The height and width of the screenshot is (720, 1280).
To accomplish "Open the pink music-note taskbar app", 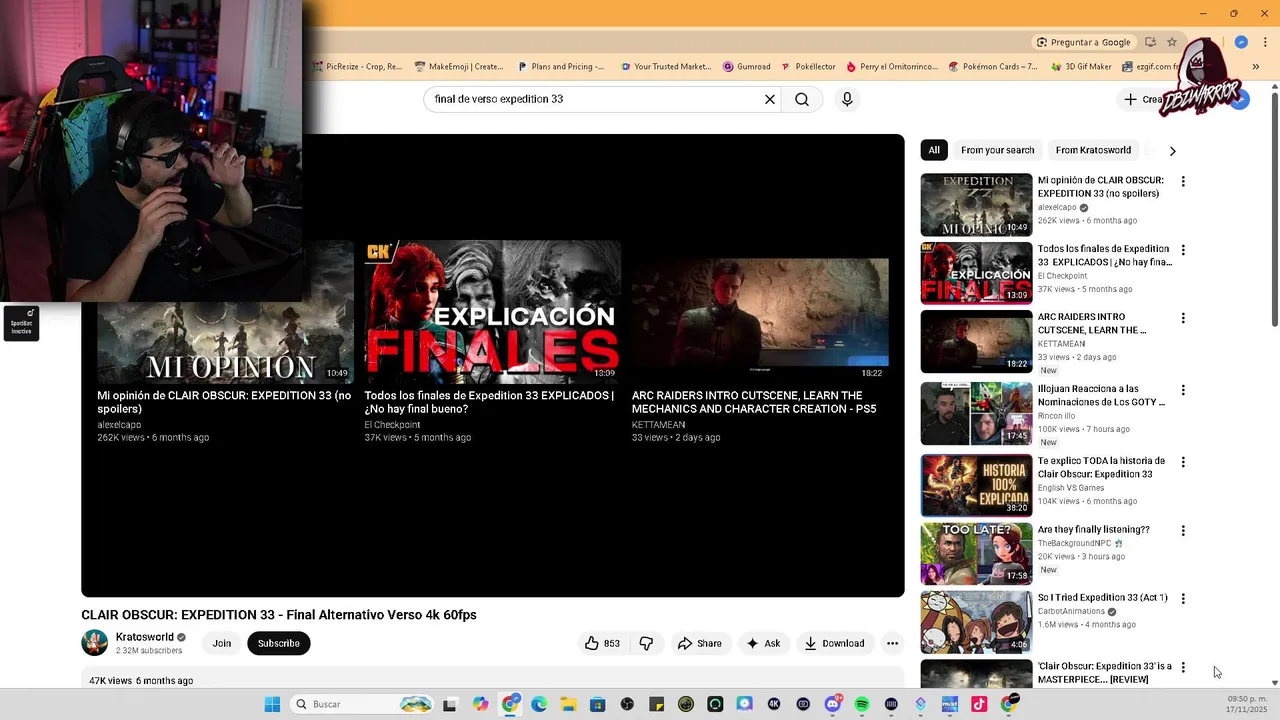I will tap(979, 704).
